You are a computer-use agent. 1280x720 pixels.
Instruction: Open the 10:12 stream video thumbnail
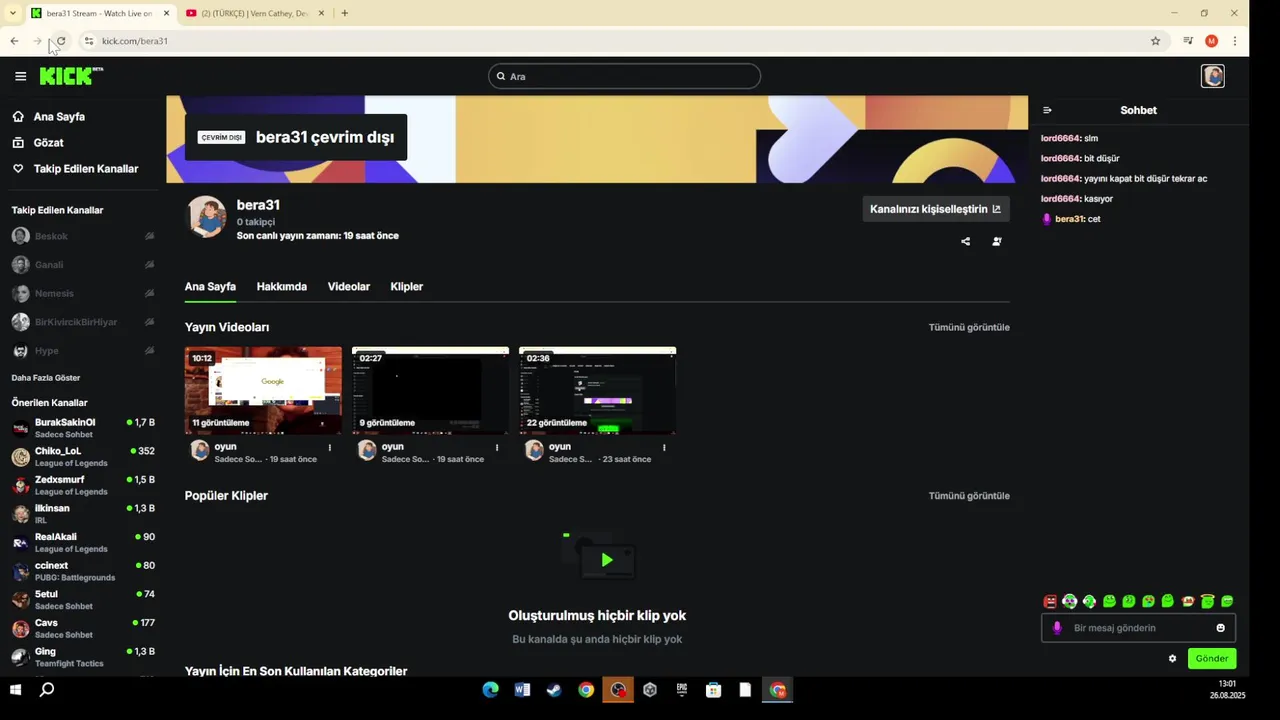coord(263,390)
